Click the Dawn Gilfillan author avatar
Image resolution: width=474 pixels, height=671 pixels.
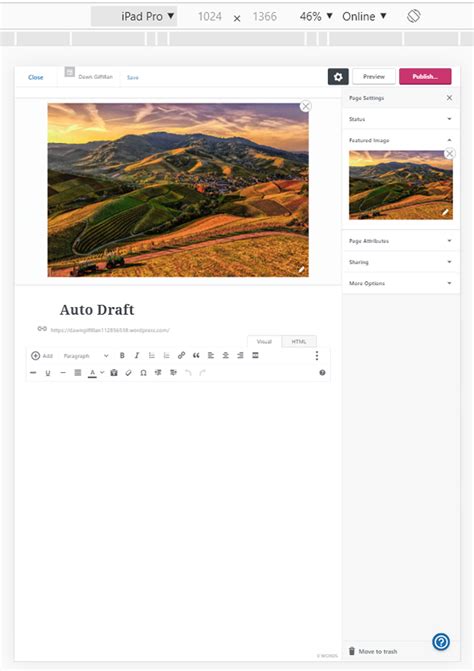(x=69, y=72)
